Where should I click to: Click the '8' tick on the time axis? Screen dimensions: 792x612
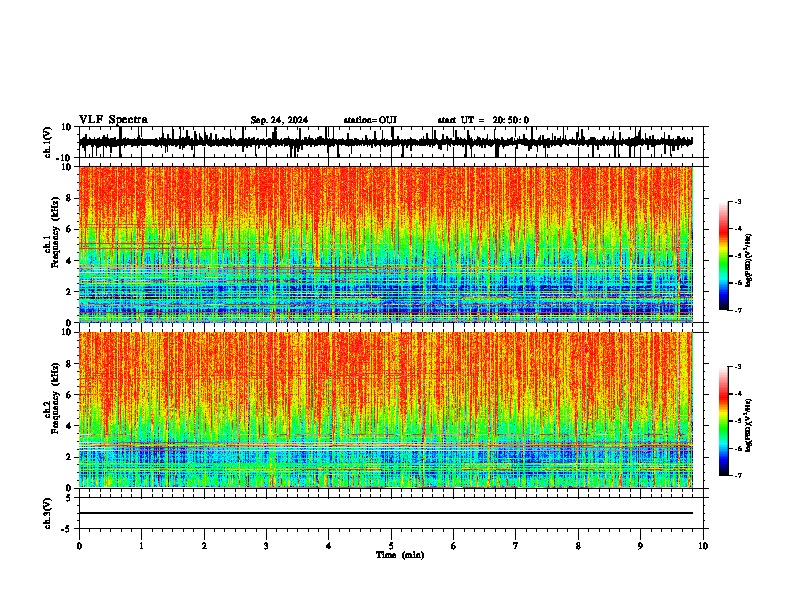[x=578, y=546]
